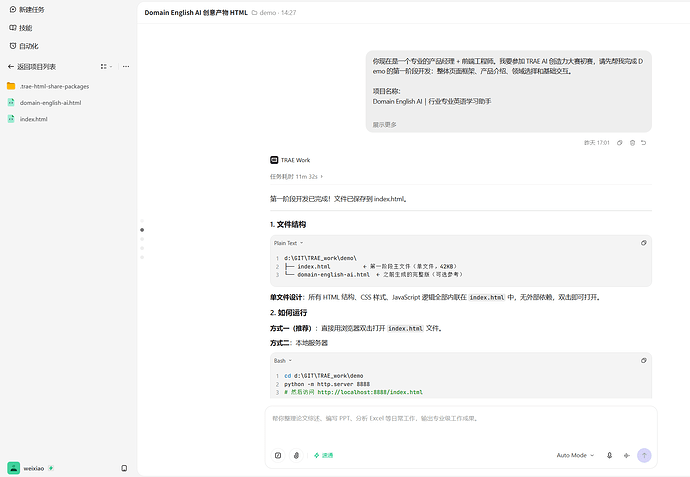Copy the Plain Text code block
The width and height of the screenshot is (690, 477).
pos(643,243)
